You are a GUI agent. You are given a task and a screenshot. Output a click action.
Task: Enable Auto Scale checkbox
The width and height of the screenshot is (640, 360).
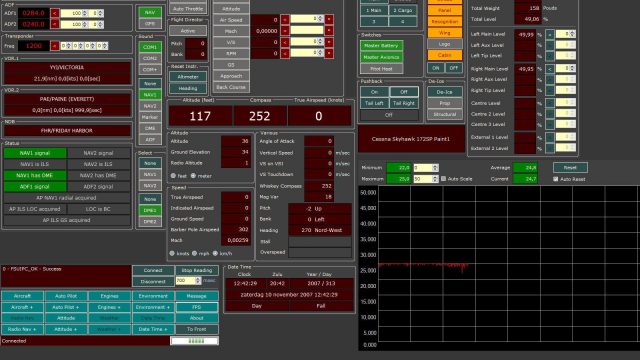coord(443,179)
